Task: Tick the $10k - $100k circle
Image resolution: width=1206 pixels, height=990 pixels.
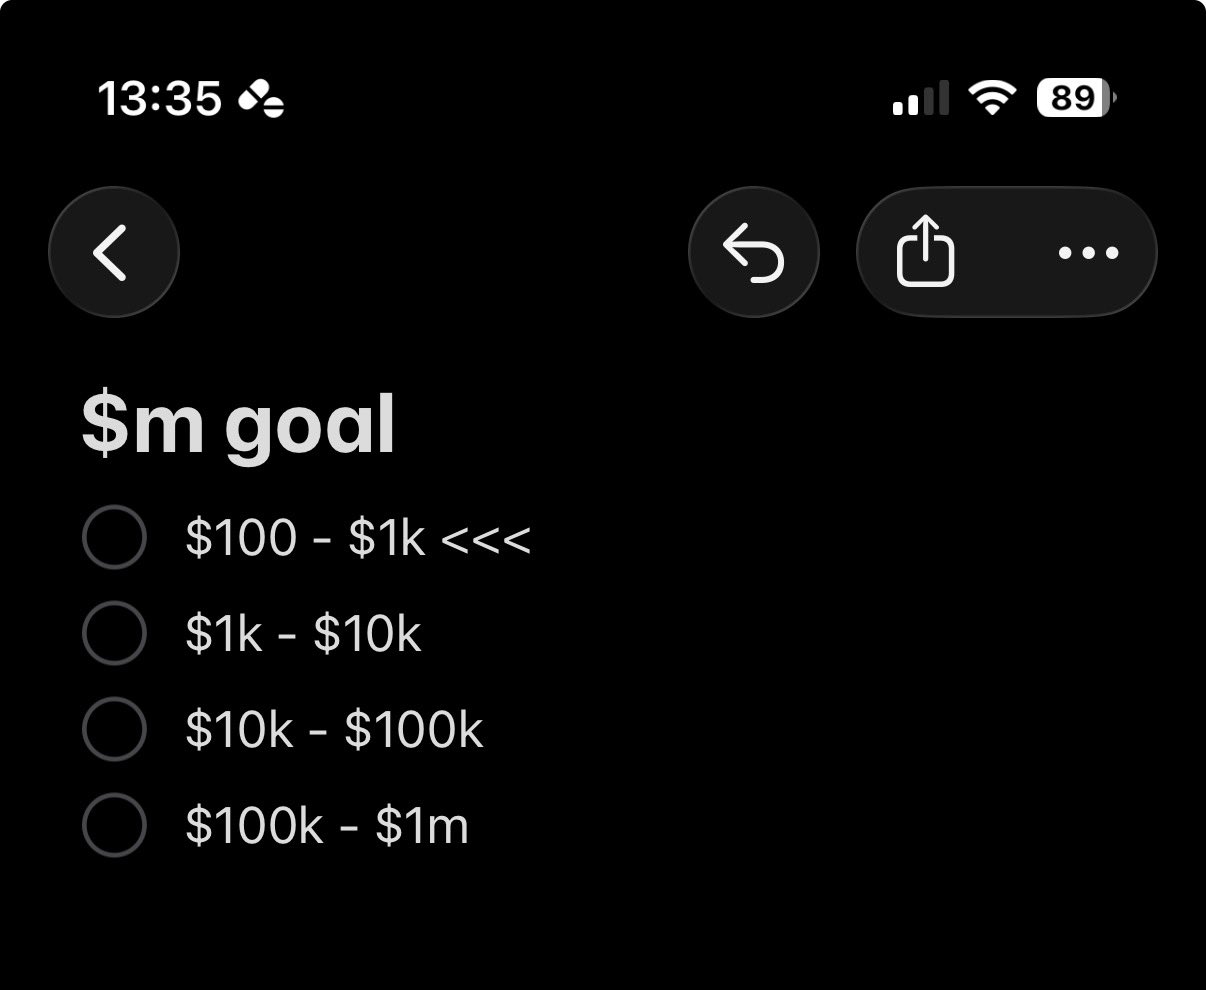Action: pyautogui.click(x=114, y=729)
